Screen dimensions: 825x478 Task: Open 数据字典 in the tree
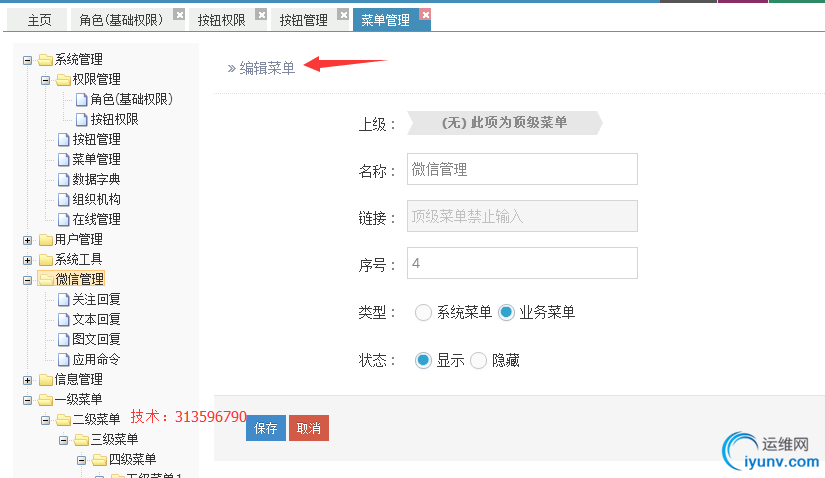pyautogui.click(x=96, y=180)
